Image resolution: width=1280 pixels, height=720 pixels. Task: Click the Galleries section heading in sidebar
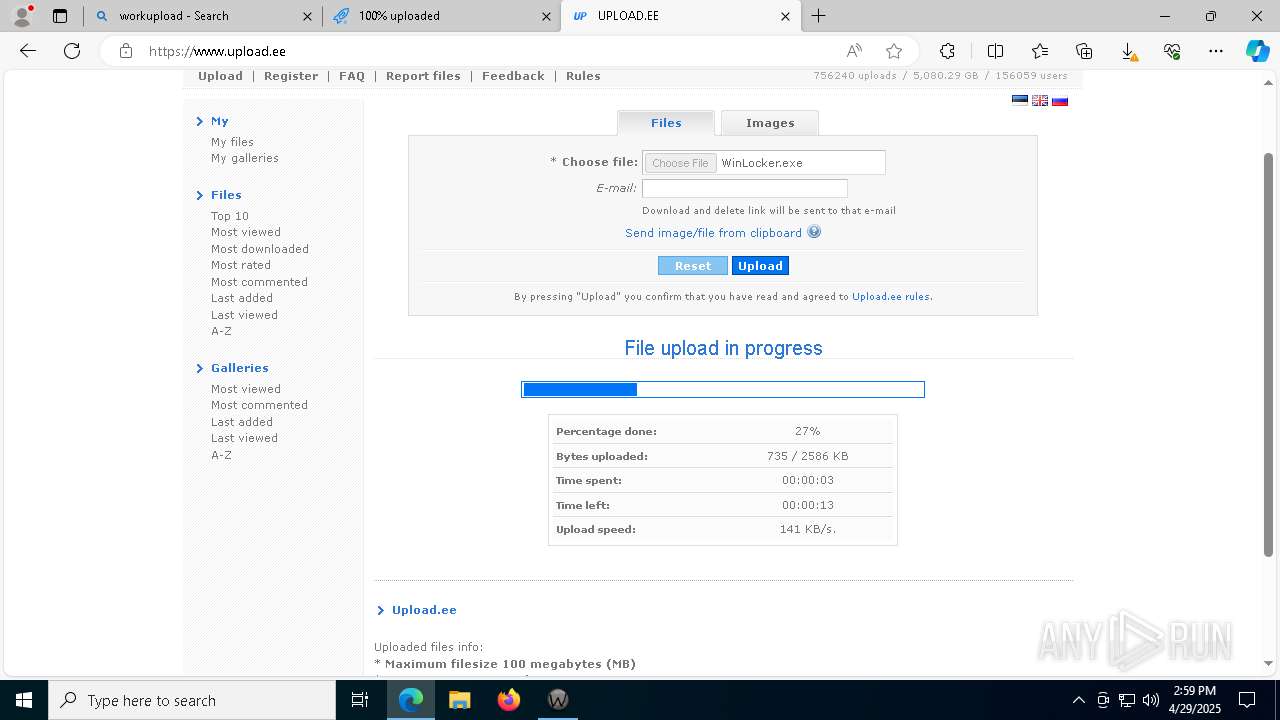pos(240,368)
